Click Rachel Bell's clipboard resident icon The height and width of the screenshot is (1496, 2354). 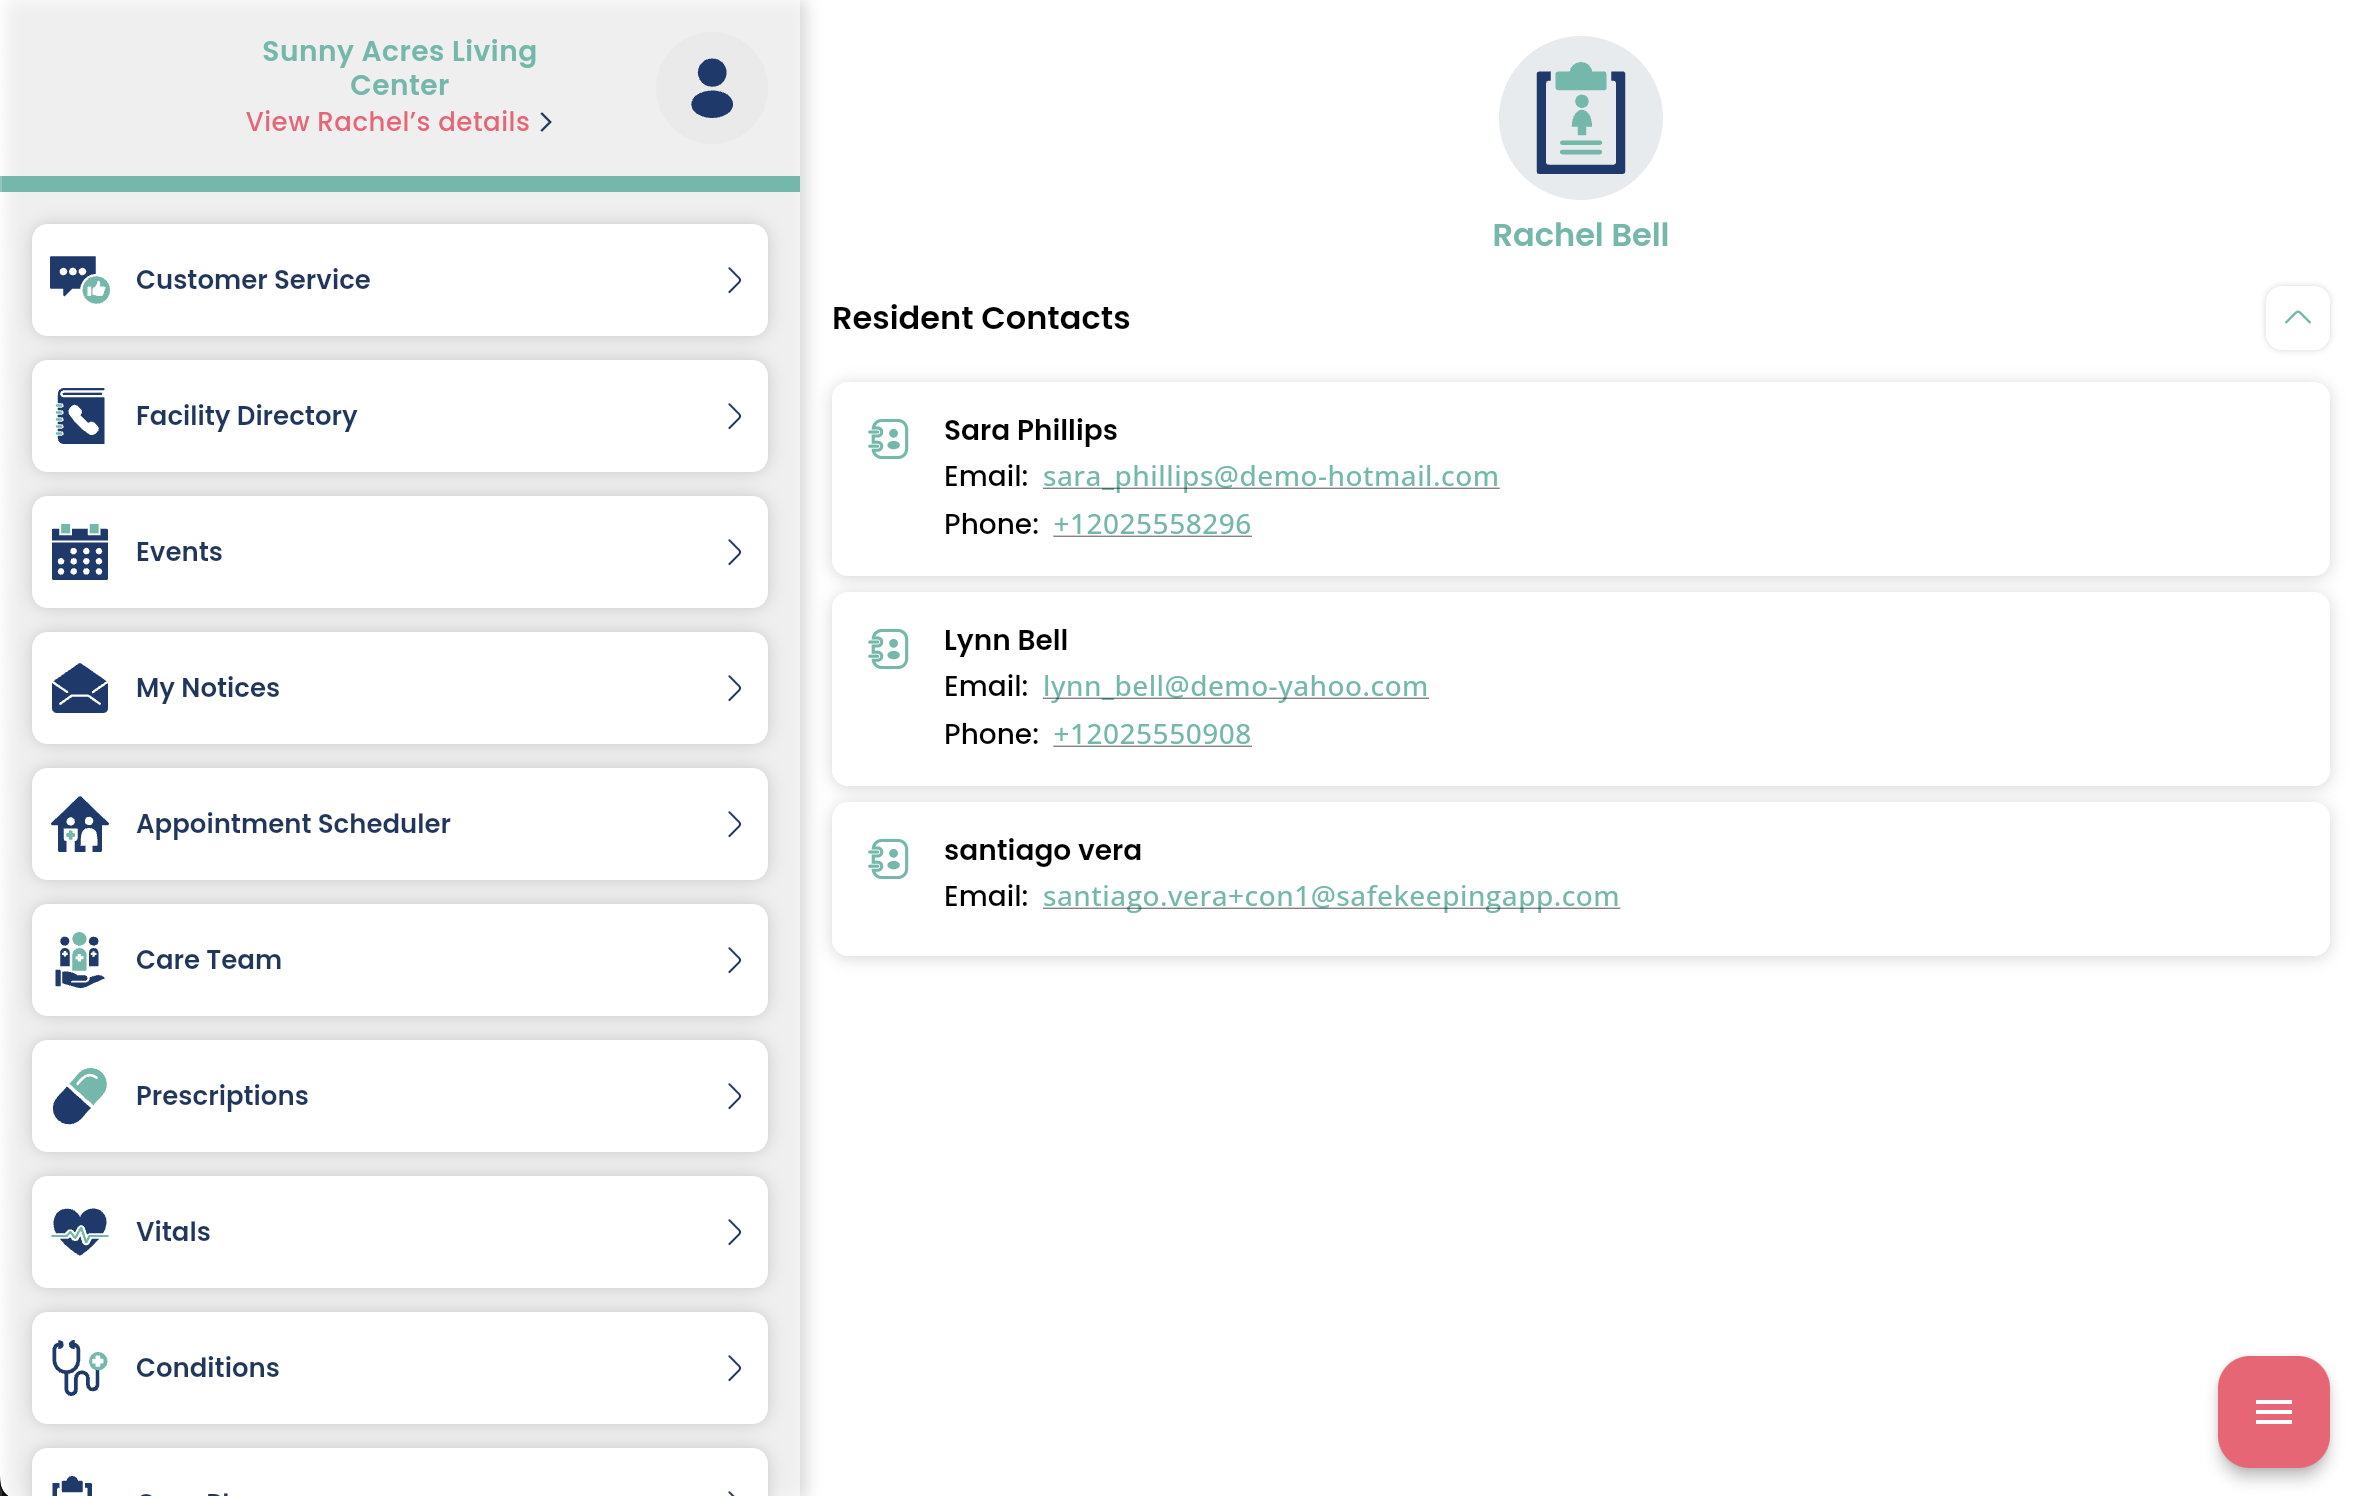point(1580,118)
